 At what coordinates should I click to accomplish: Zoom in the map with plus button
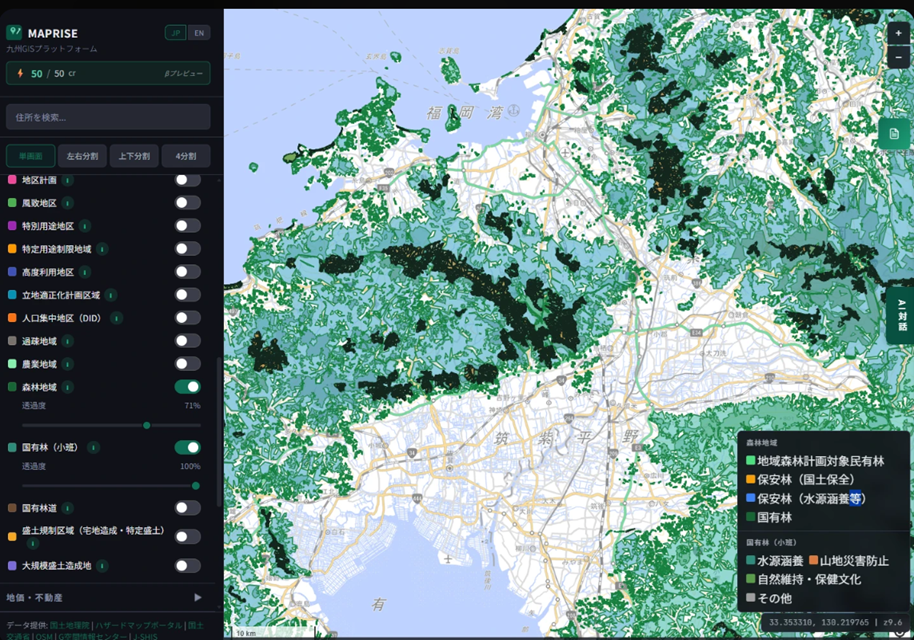[898, 33]
